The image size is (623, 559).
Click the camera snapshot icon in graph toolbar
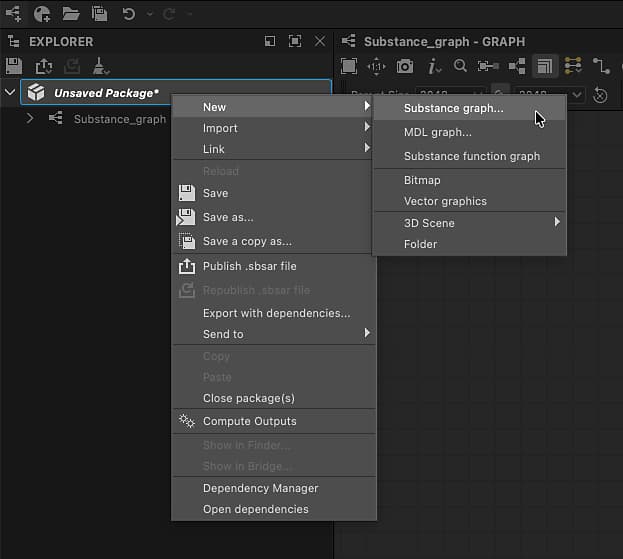[404, 66]
